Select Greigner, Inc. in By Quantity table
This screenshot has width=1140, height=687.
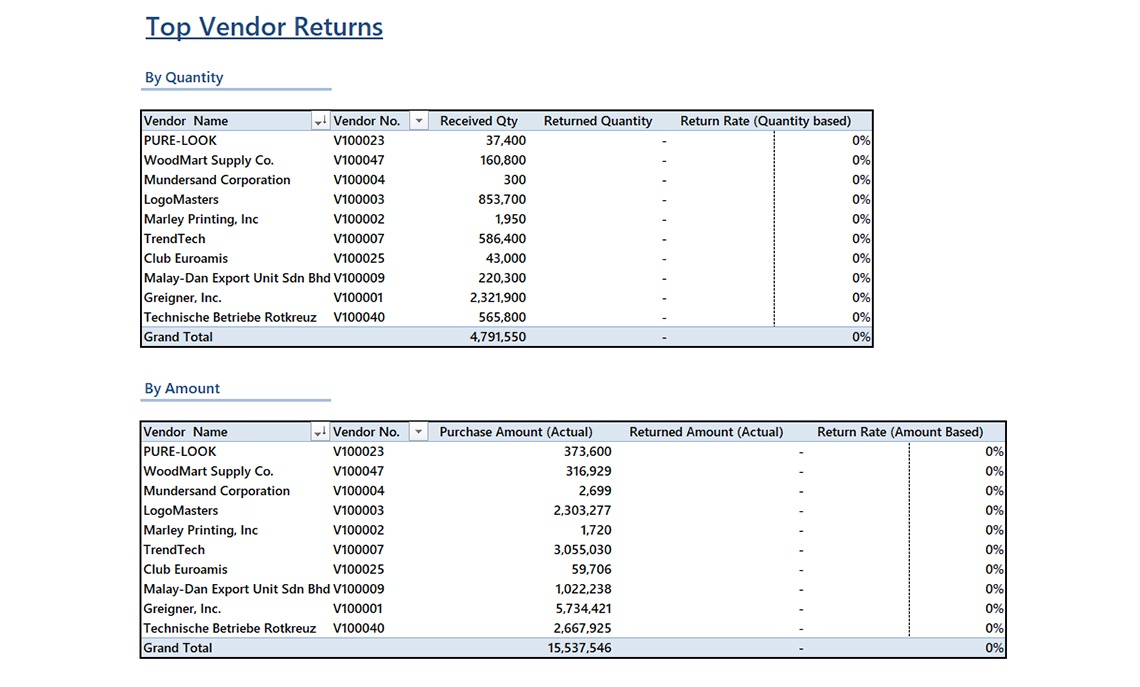pos(182,298)
